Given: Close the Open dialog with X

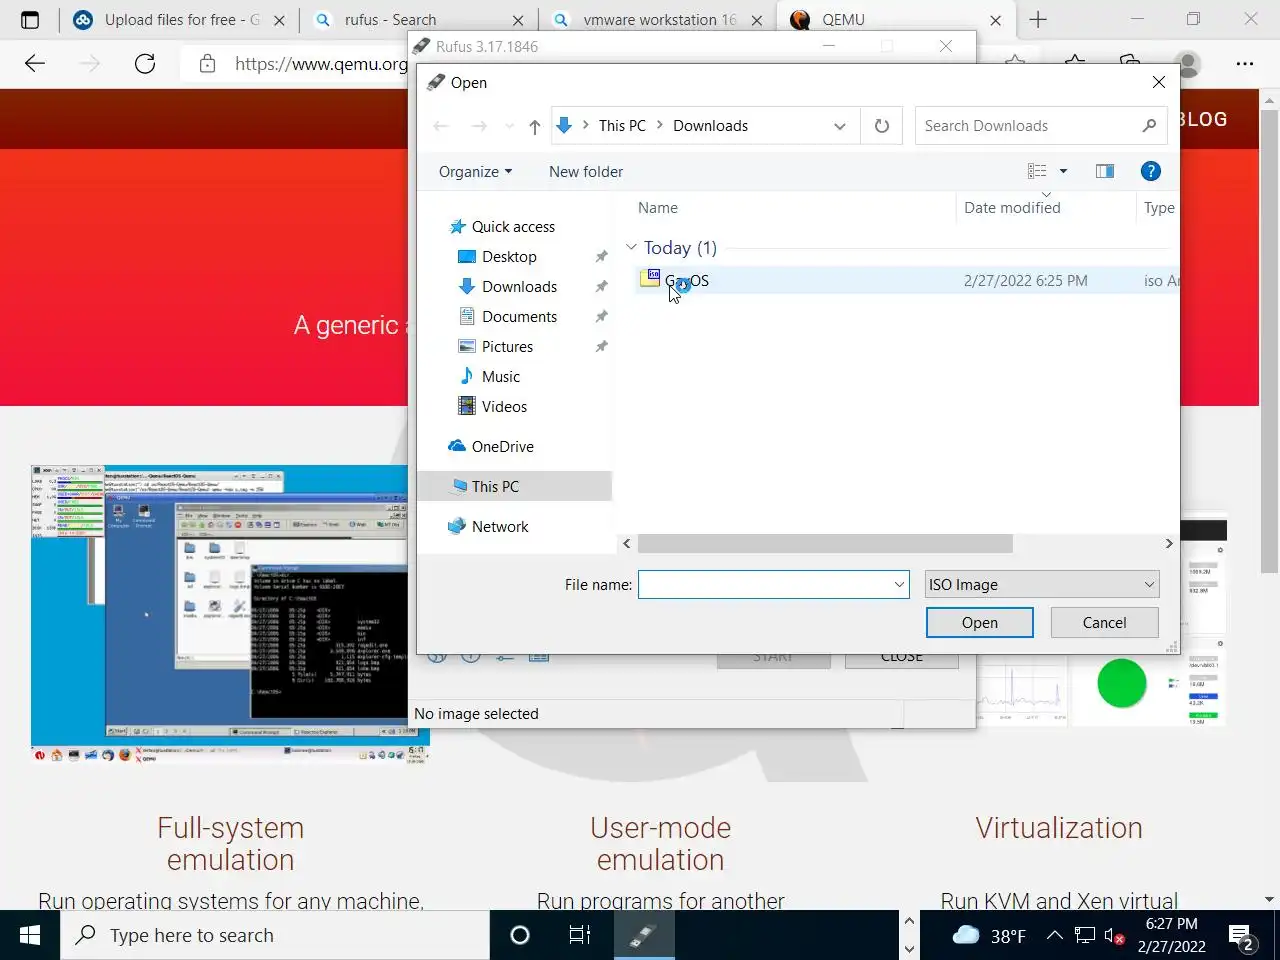Looking at the screenshot, I should click(x=1159, y=82).
